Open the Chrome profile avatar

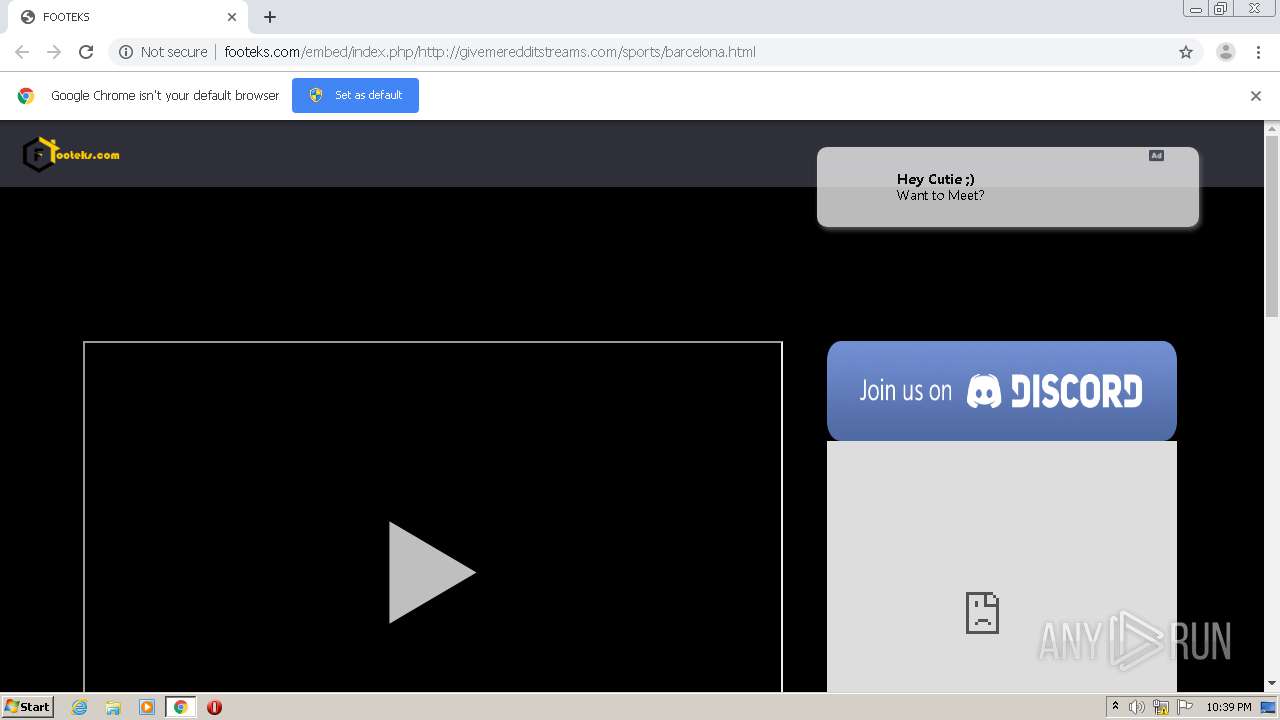pos(1226,52)
